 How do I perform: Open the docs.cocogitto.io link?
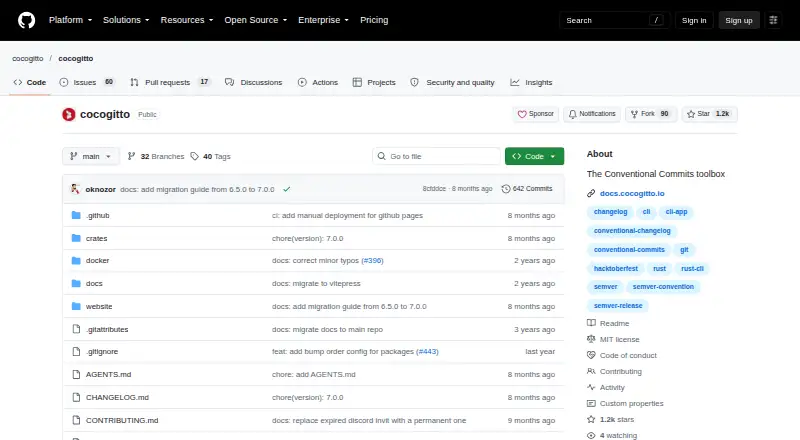[x=632, y=193]
